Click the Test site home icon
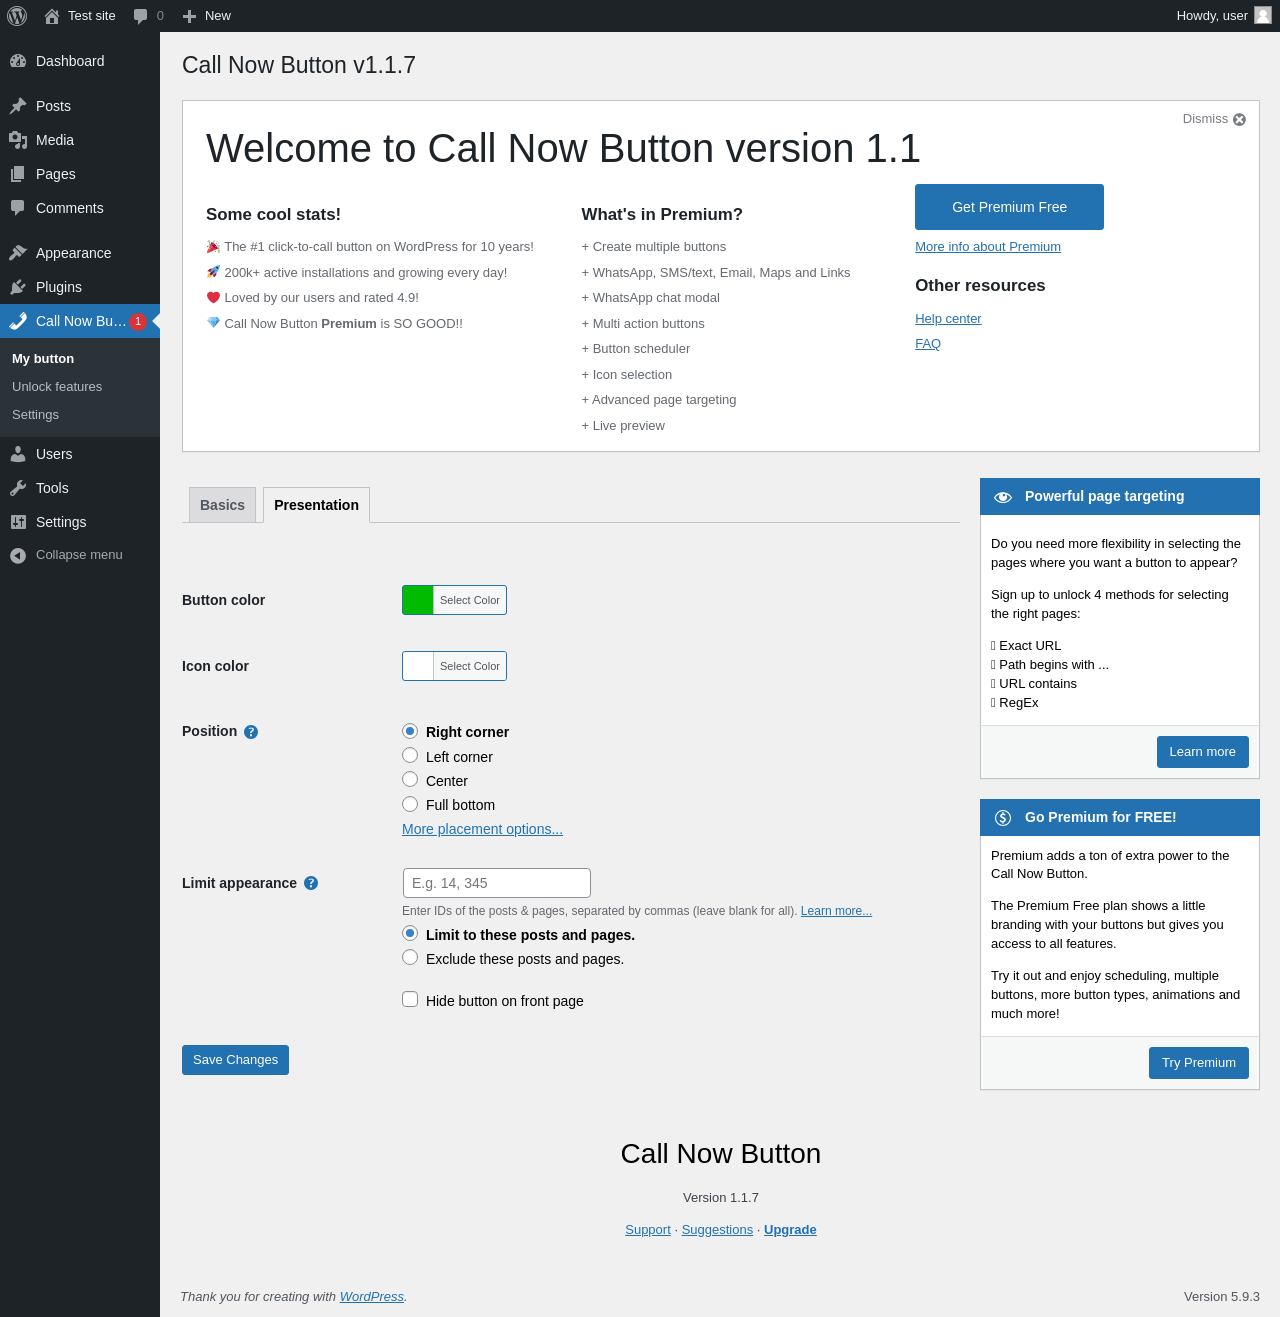1280x1317 pixels. pyautogui.click(x=52, y=16)
